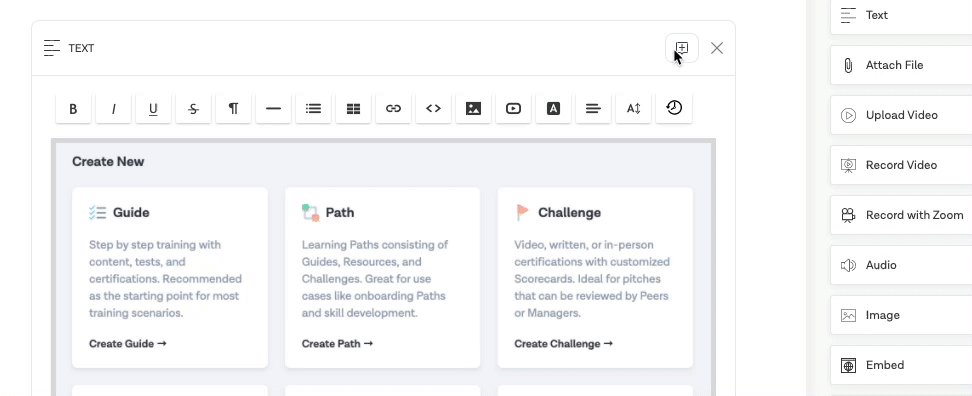Click the font size icon

pyautogui.click(x=633, y=108)
